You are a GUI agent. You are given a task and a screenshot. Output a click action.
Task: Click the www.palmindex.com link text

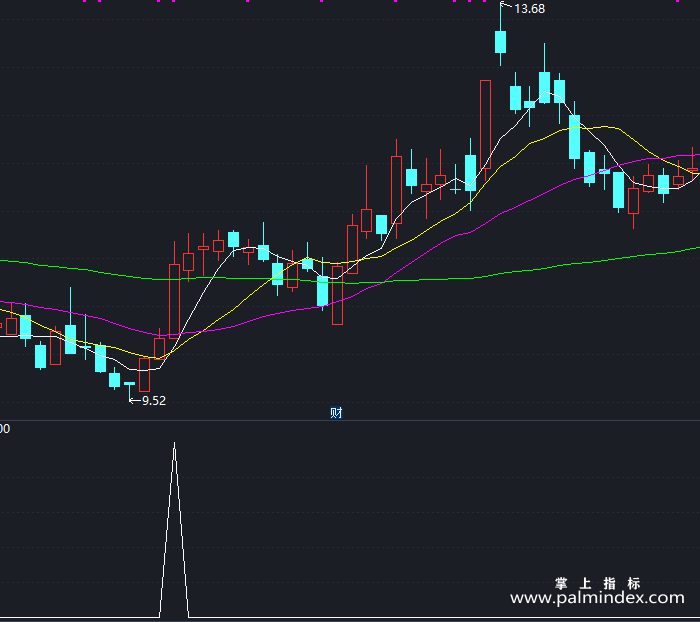pyautogui.click(x=597, y=597)
